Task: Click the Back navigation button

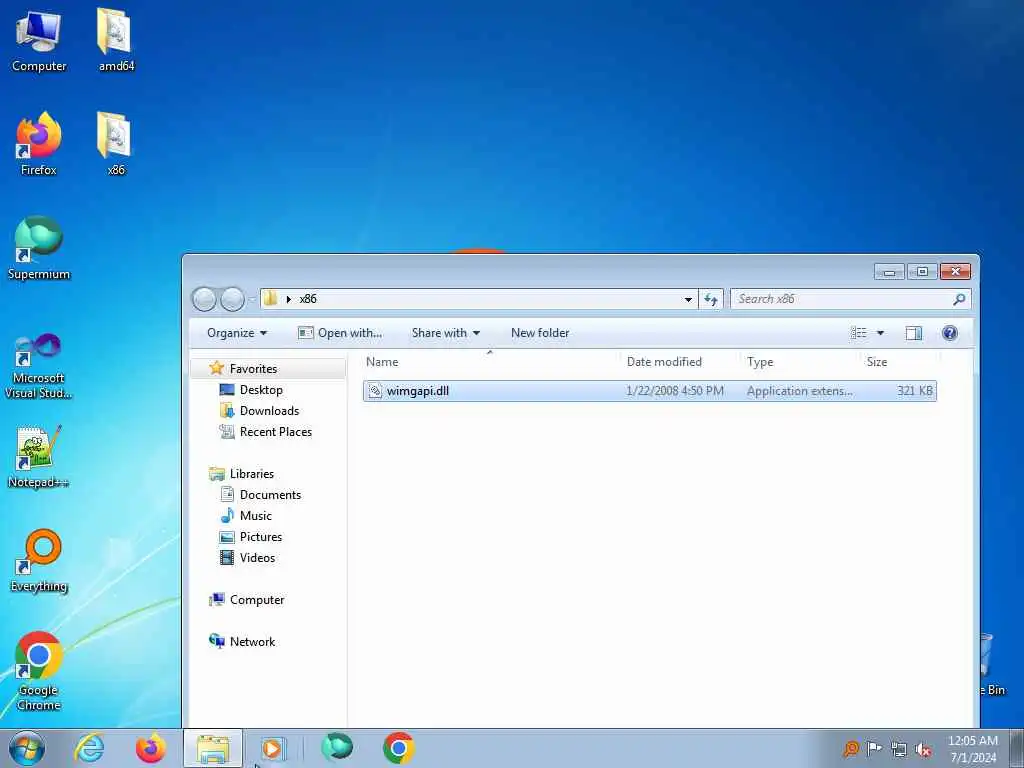Action: click(204, 299)
